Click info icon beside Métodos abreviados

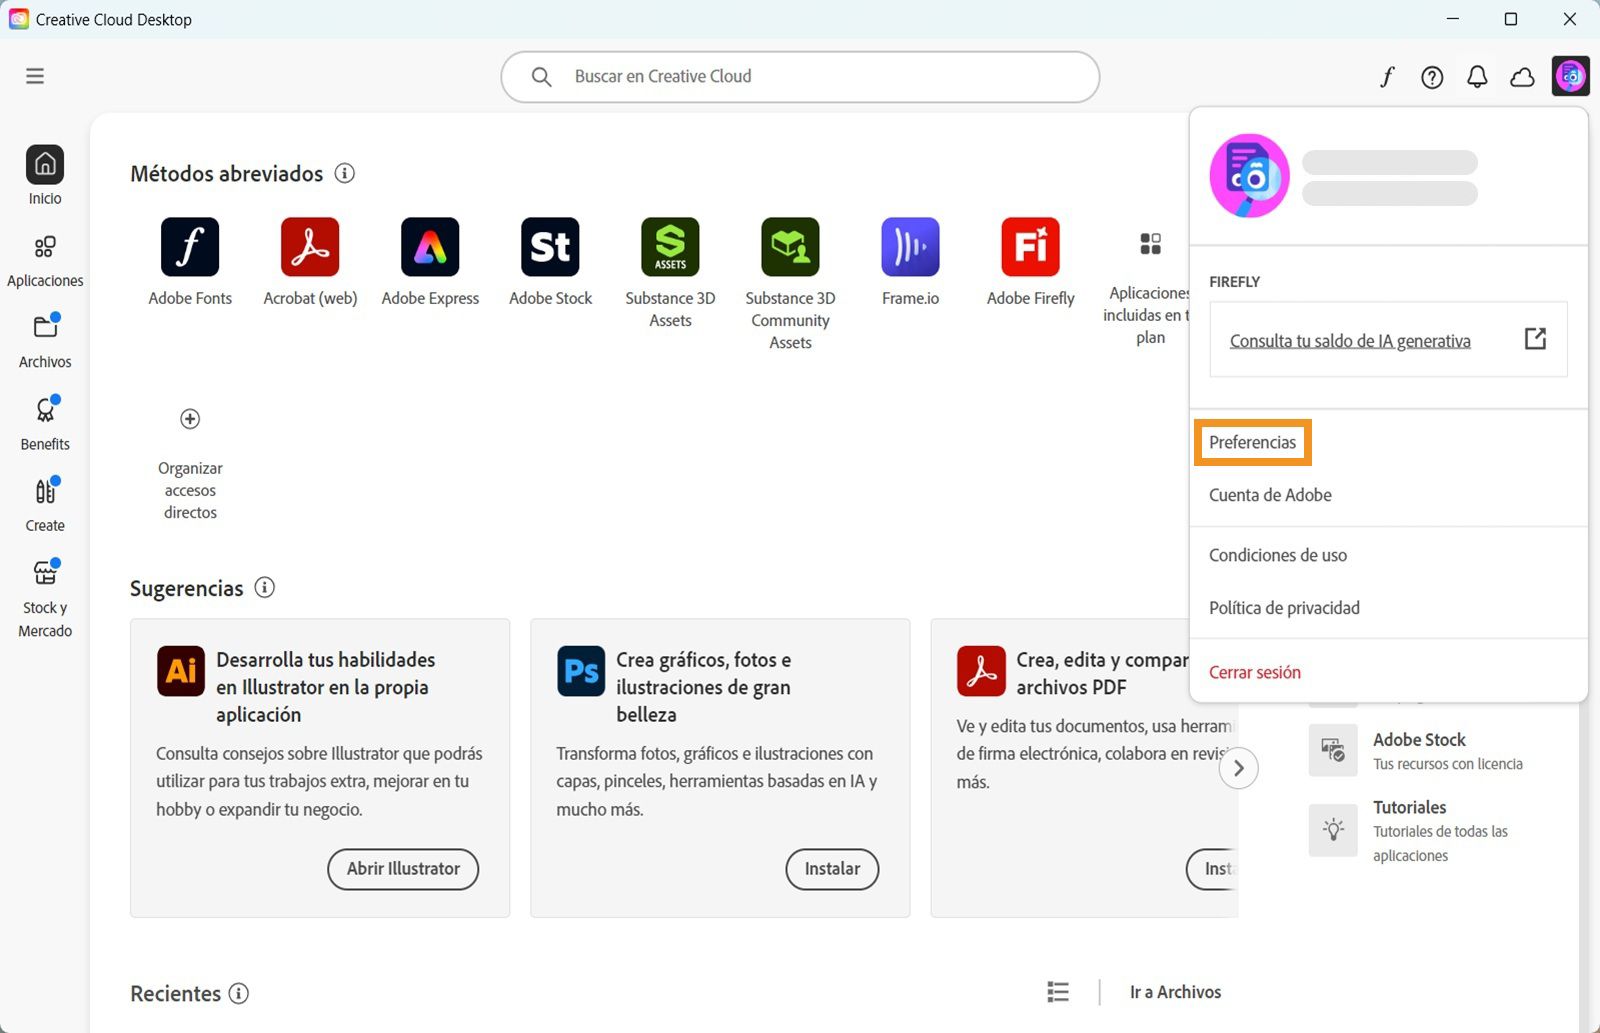[345, 173]
